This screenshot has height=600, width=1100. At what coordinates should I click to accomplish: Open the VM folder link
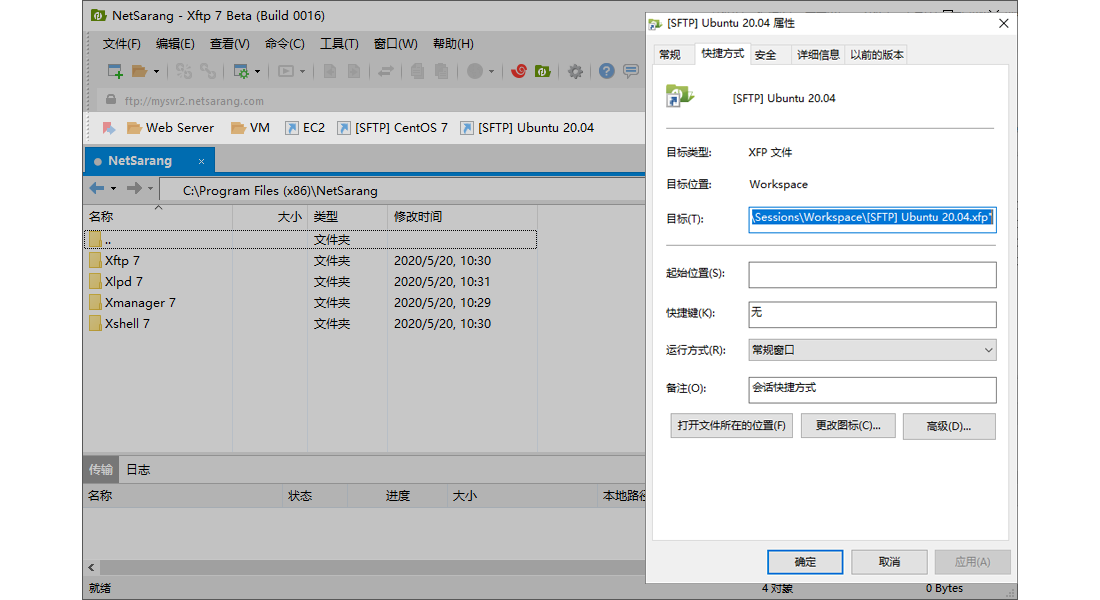pyautogui.click(x=250, y=128)
